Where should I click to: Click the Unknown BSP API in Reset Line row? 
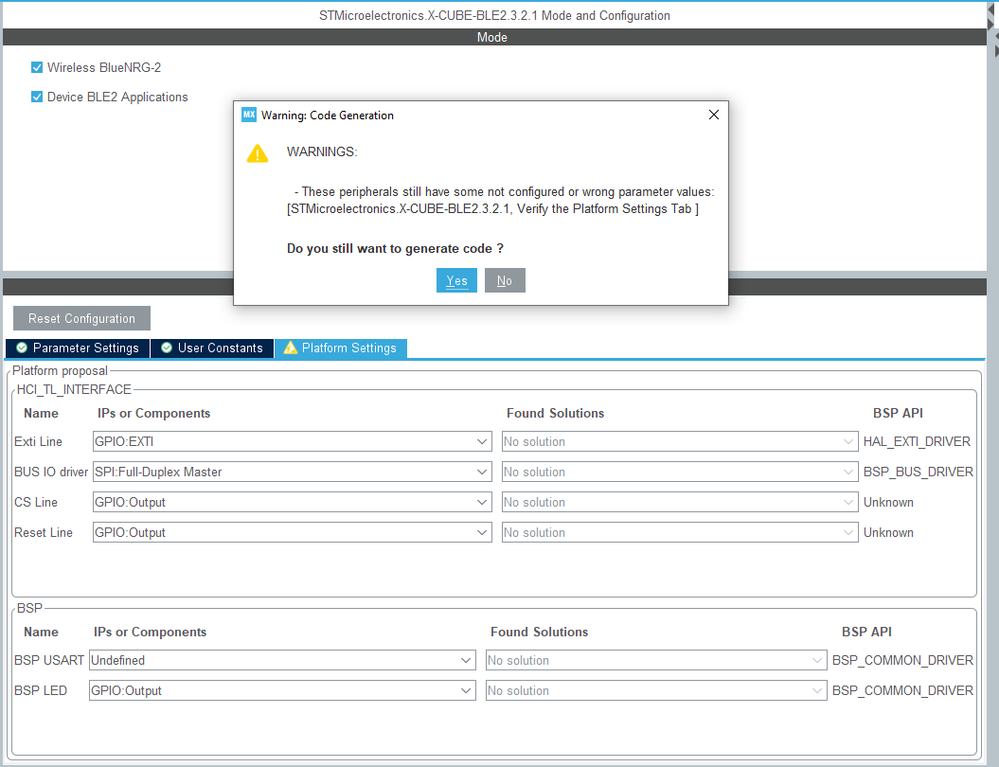pos(888,533)
